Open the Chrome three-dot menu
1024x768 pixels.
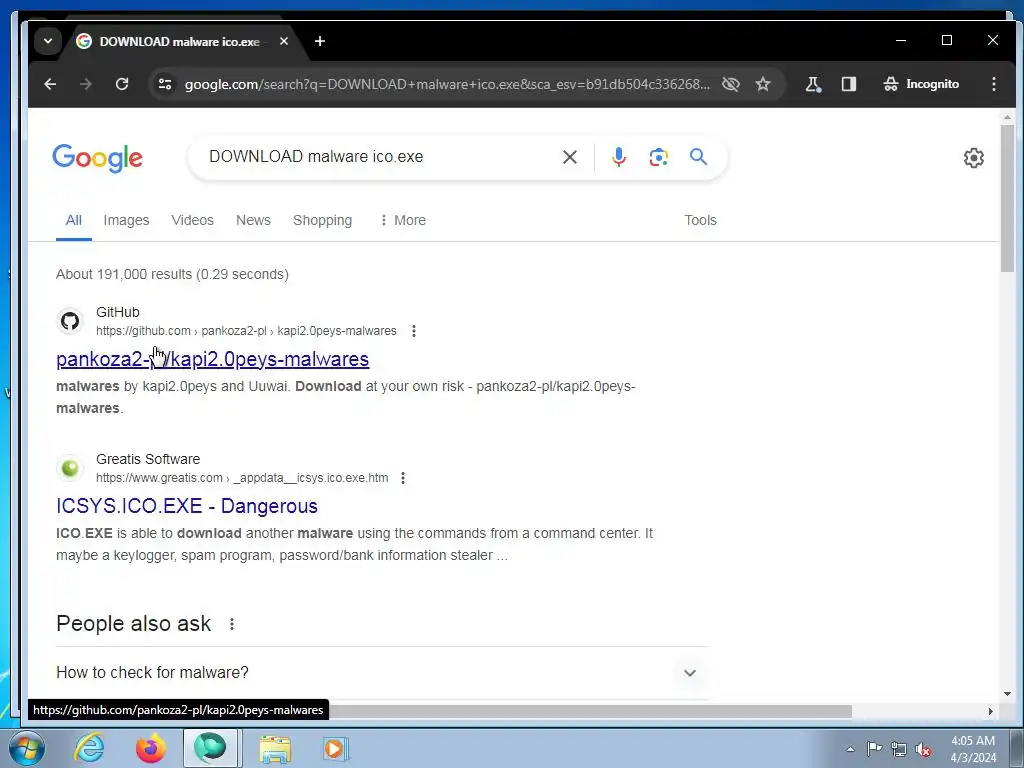(x=993, y=84)
